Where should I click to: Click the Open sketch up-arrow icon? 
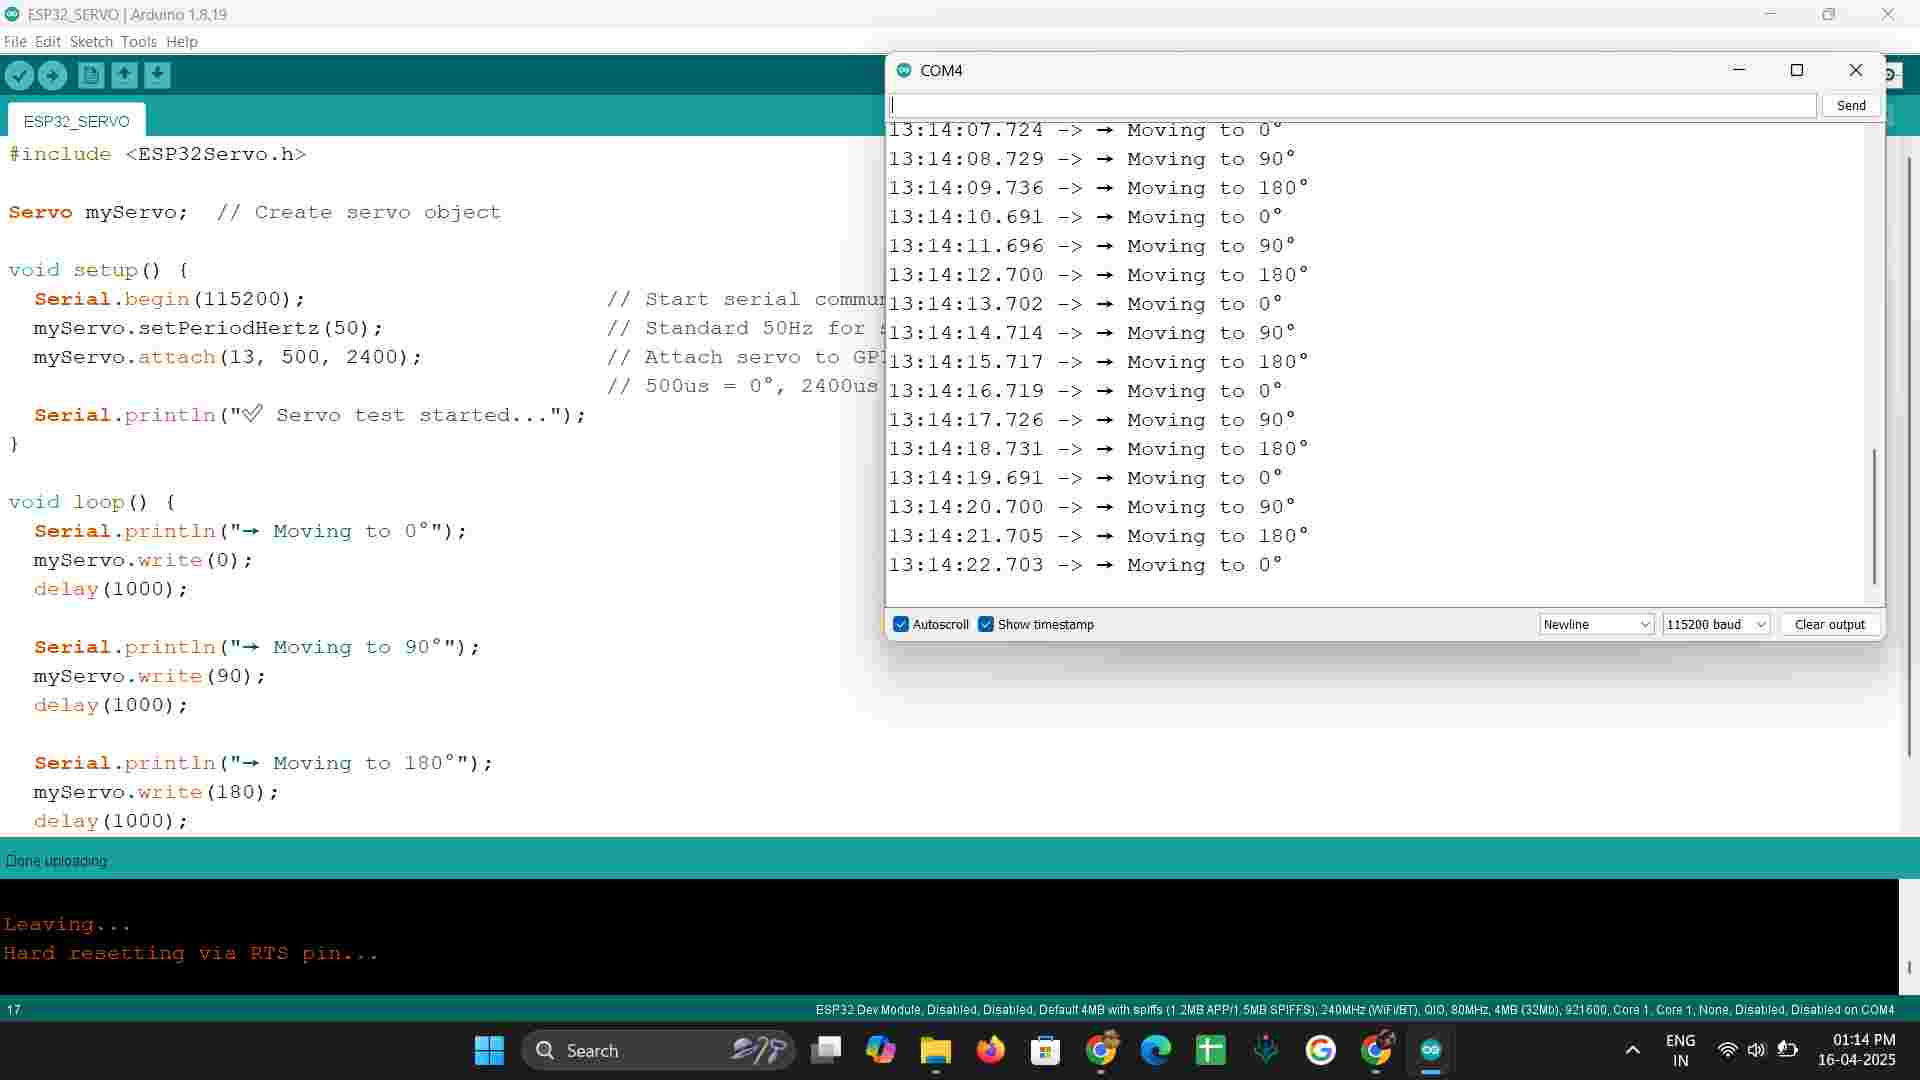tap(124, 75)
